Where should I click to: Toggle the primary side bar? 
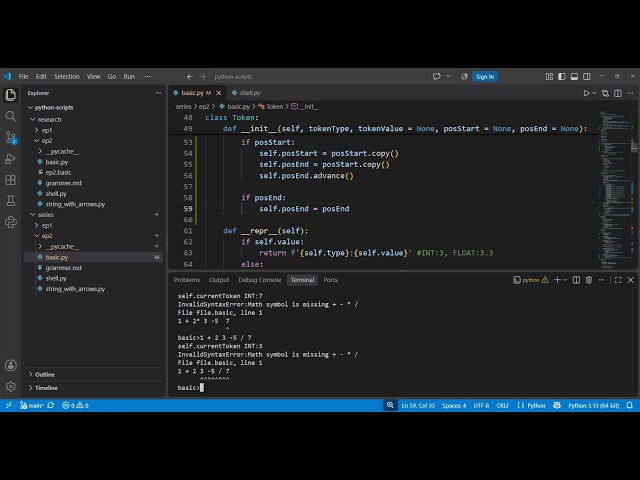point(562,76)
